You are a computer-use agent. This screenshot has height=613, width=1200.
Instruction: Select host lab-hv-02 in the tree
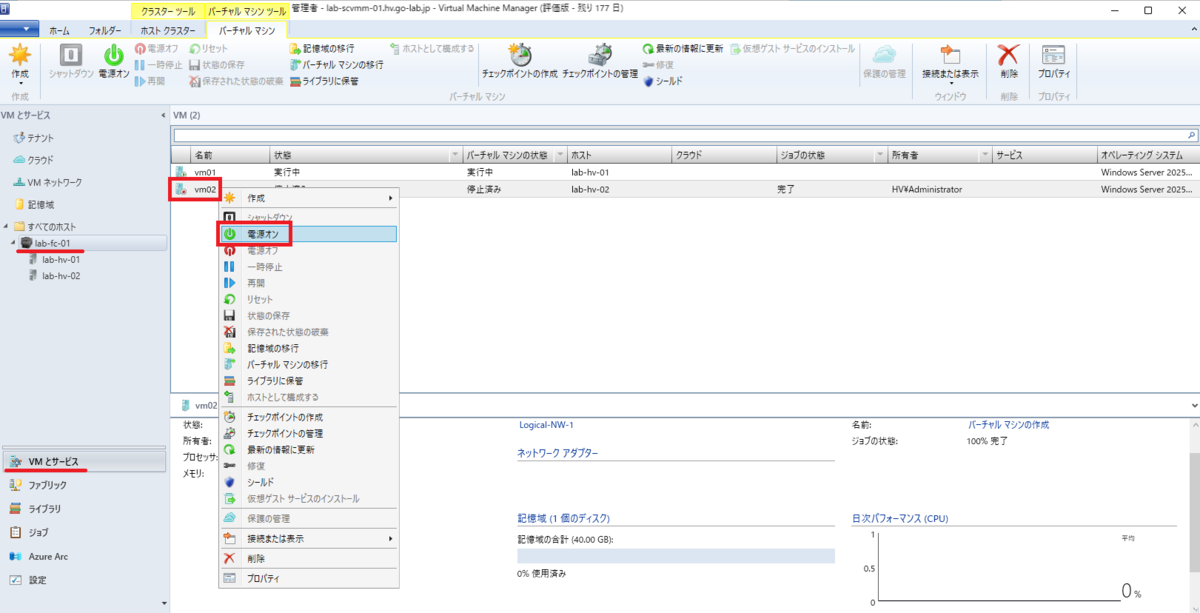click(x=60, y=276)
